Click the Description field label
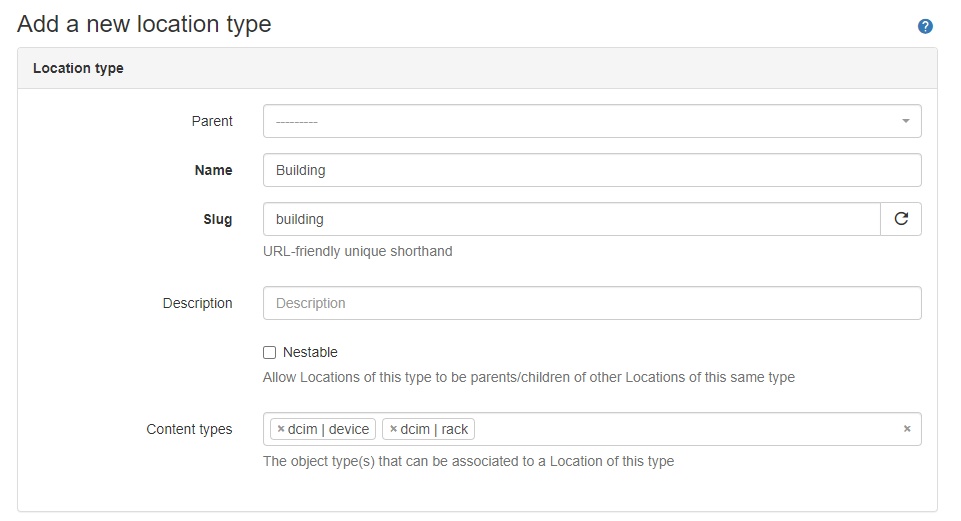This screenshot has width=961, height=521. pos(198,303)
